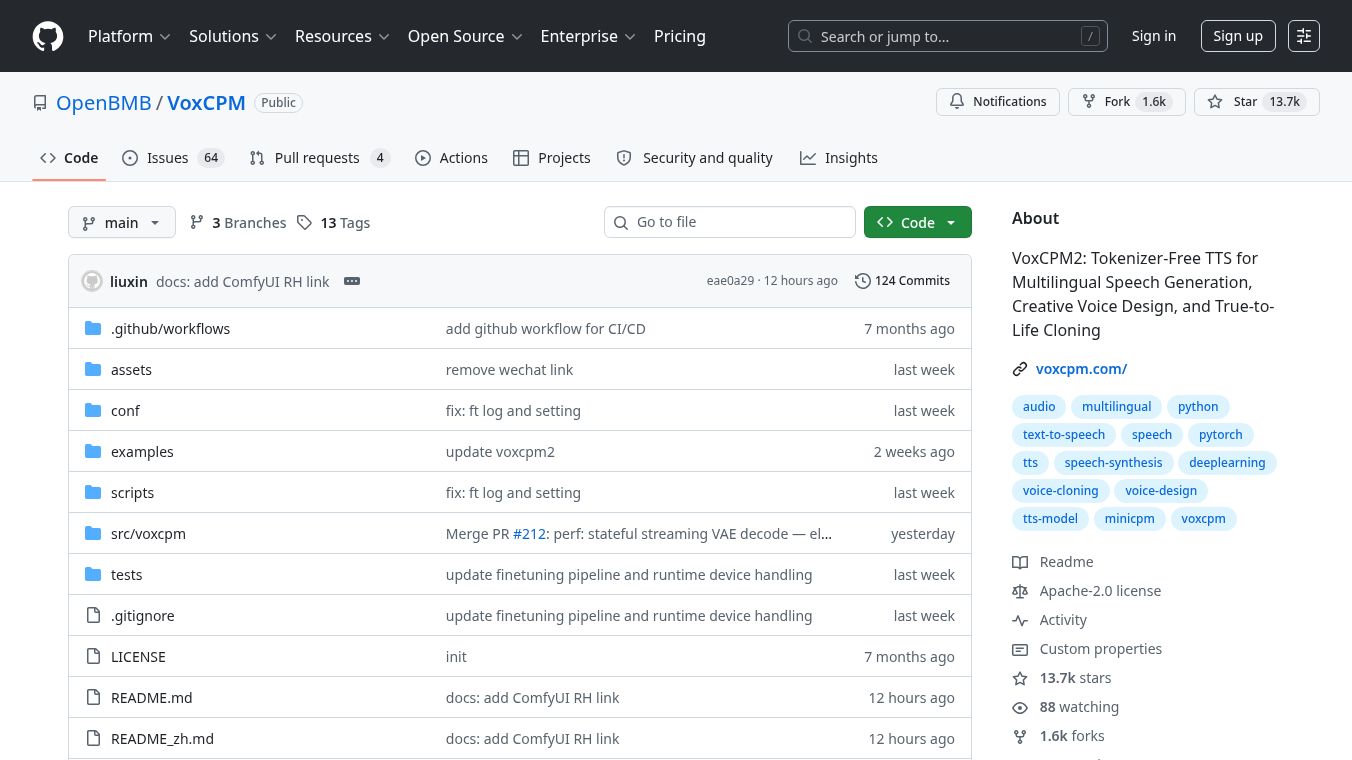1352x760 pixels.
Task: Click the link icon beside voxcpm.com
Action: click(1020, 369)
